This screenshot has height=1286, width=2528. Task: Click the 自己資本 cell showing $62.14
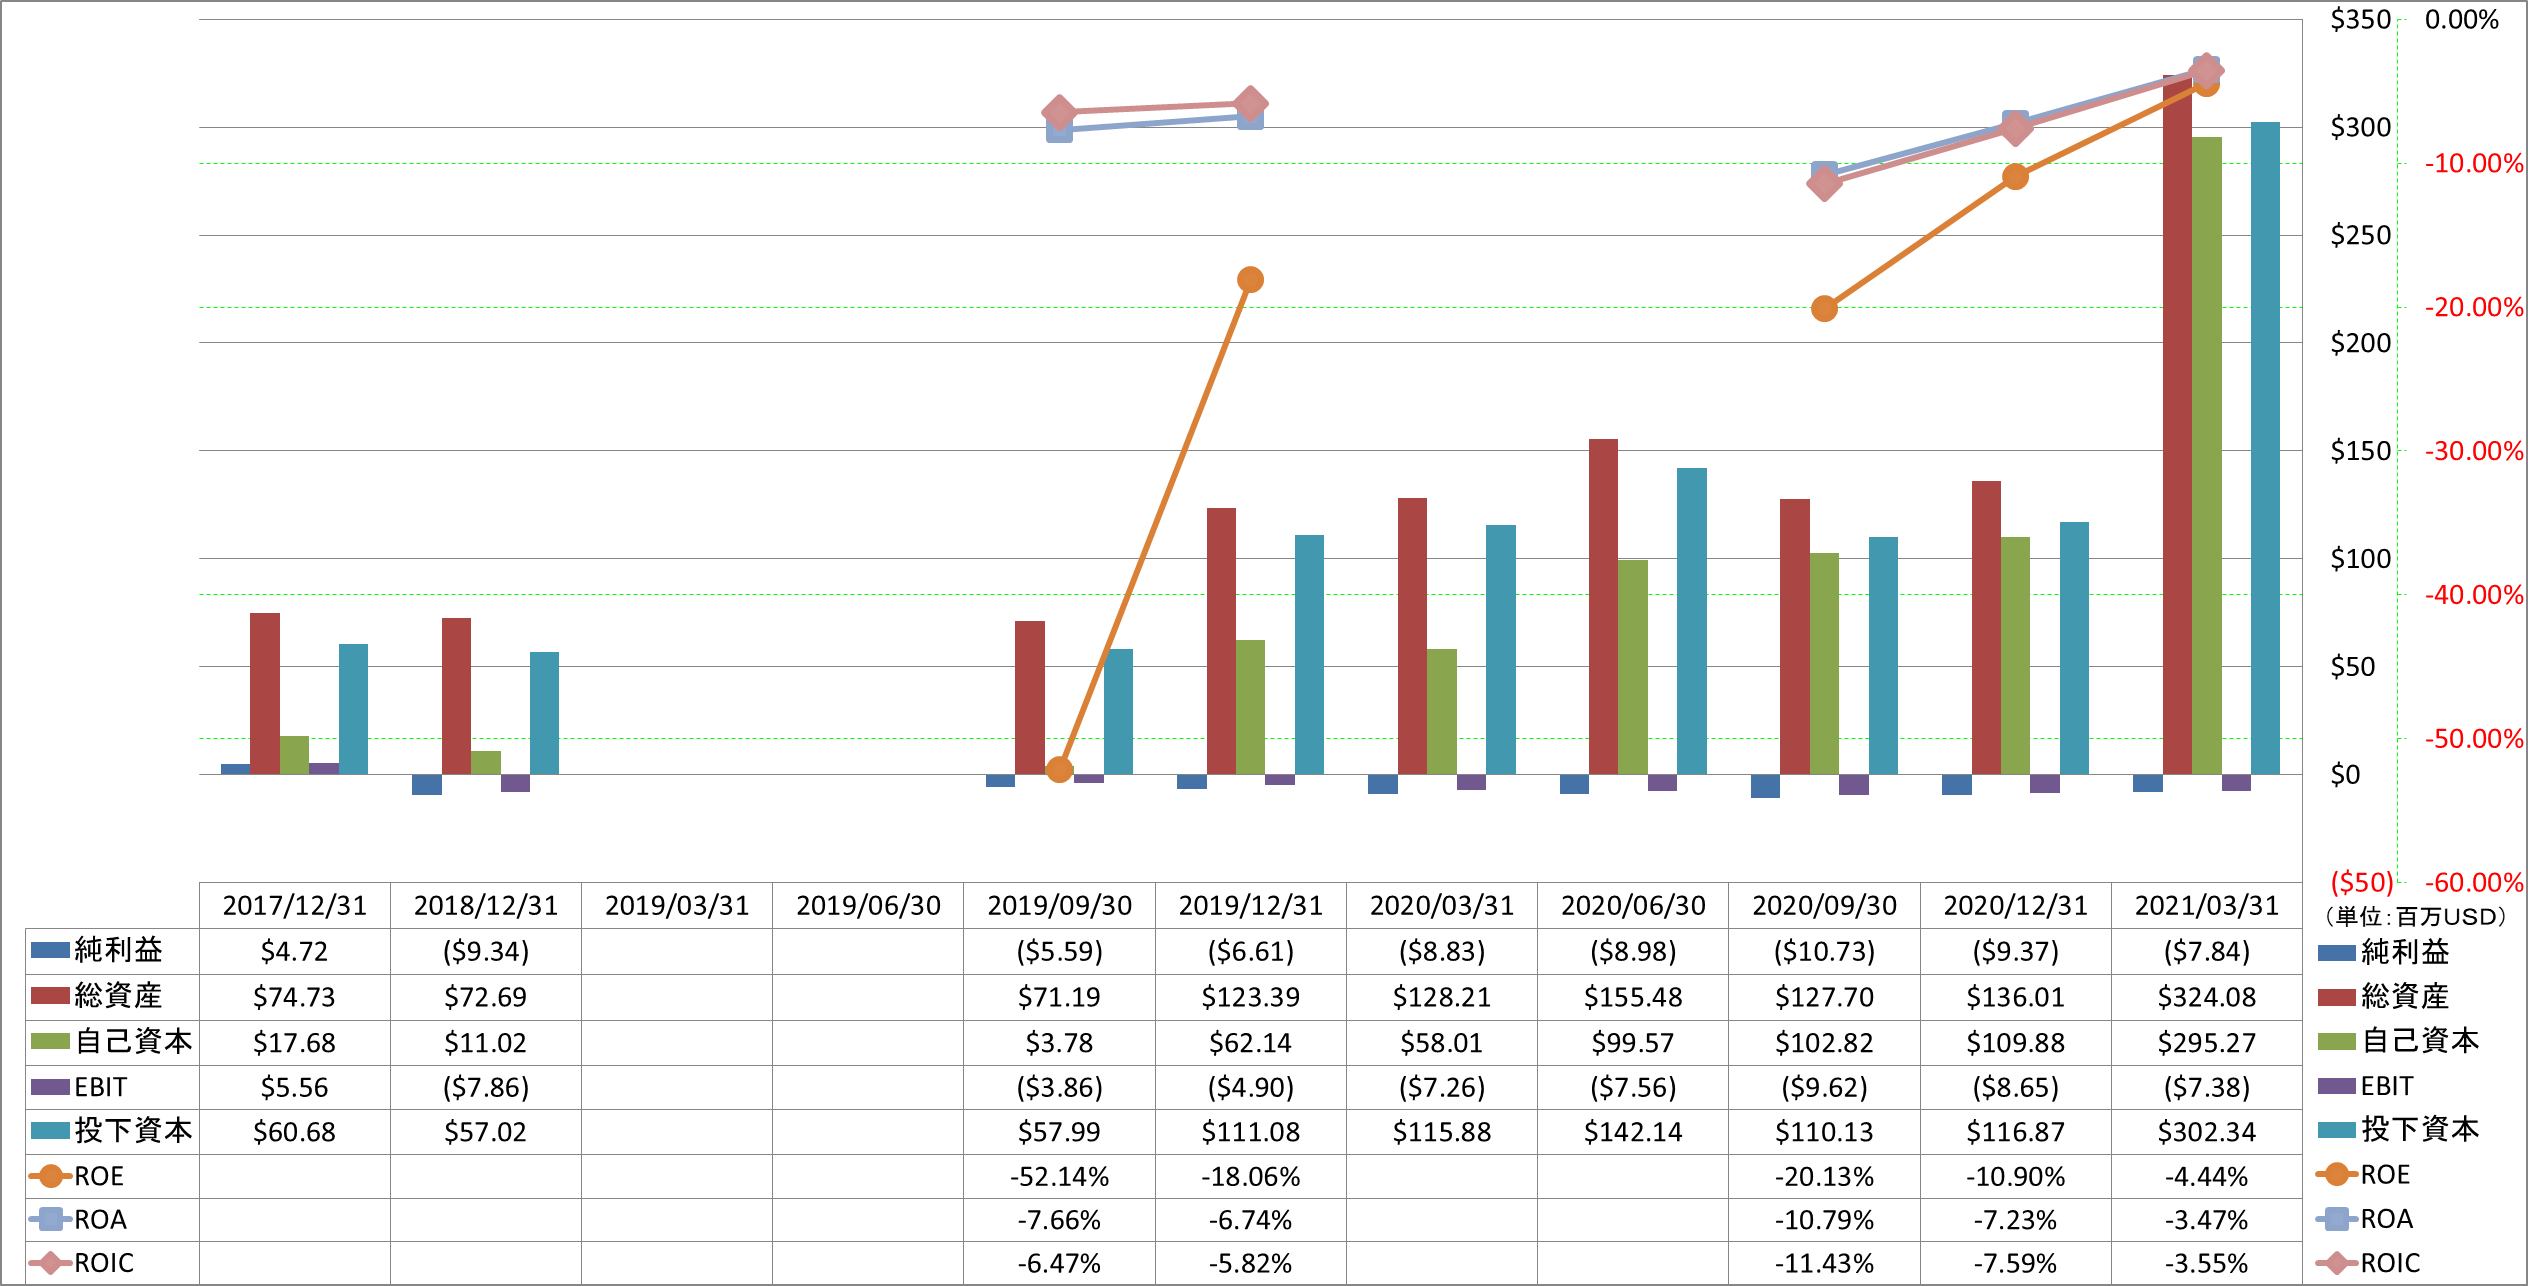pos(1250,1043)
